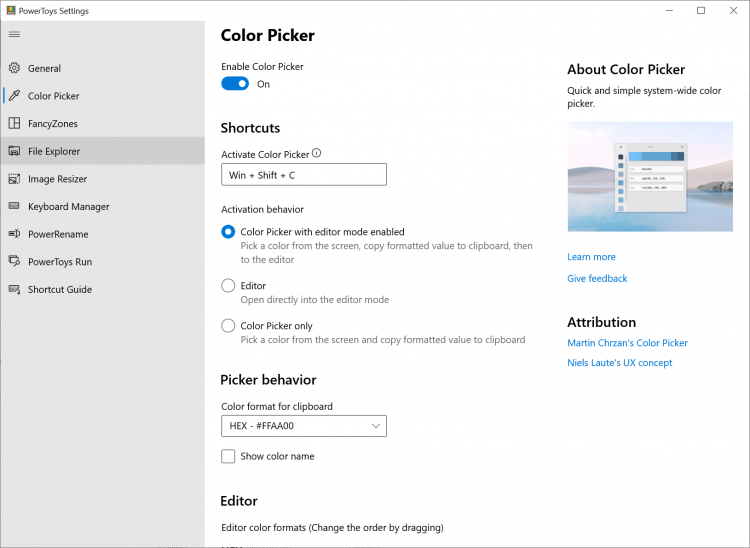The width and height of the screenshot is (750, 548).
Task: Click the PowerRename sidebar icon
Action: pyautogui.click(x=14, y=234)
